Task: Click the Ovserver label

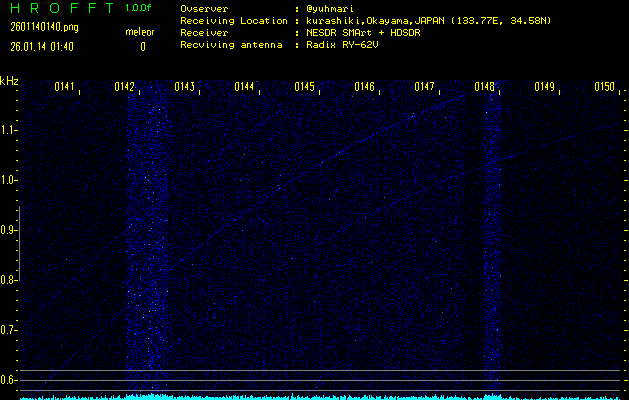Action: coord(204,9)
